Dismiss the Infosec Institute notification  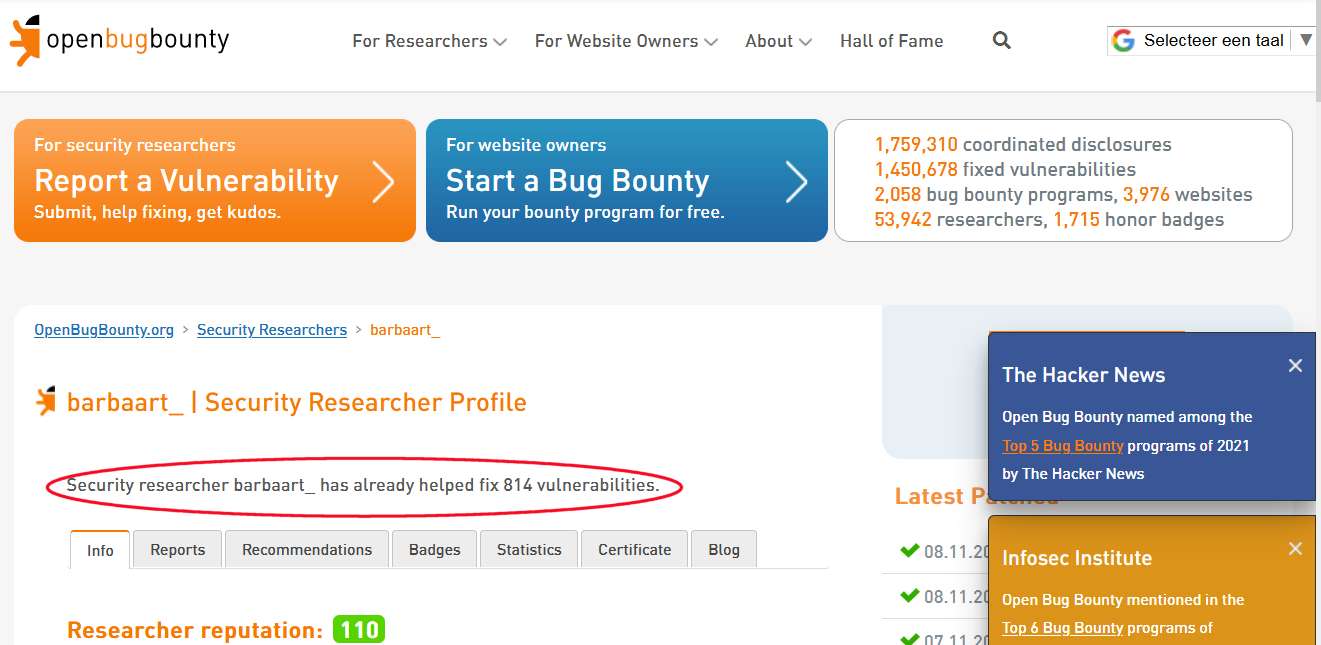[1295, 549]
